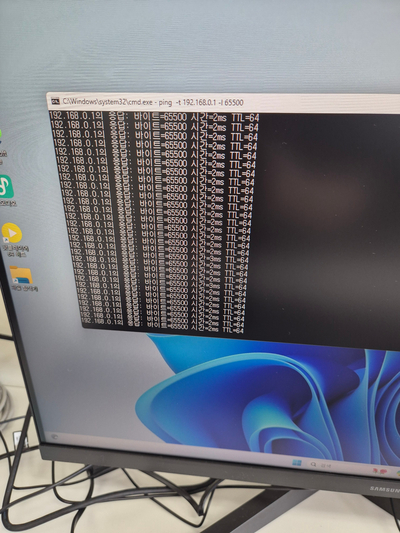
Task: Select the green music note desktop icon
Action: pyautogui.click(x=6, y=187)
